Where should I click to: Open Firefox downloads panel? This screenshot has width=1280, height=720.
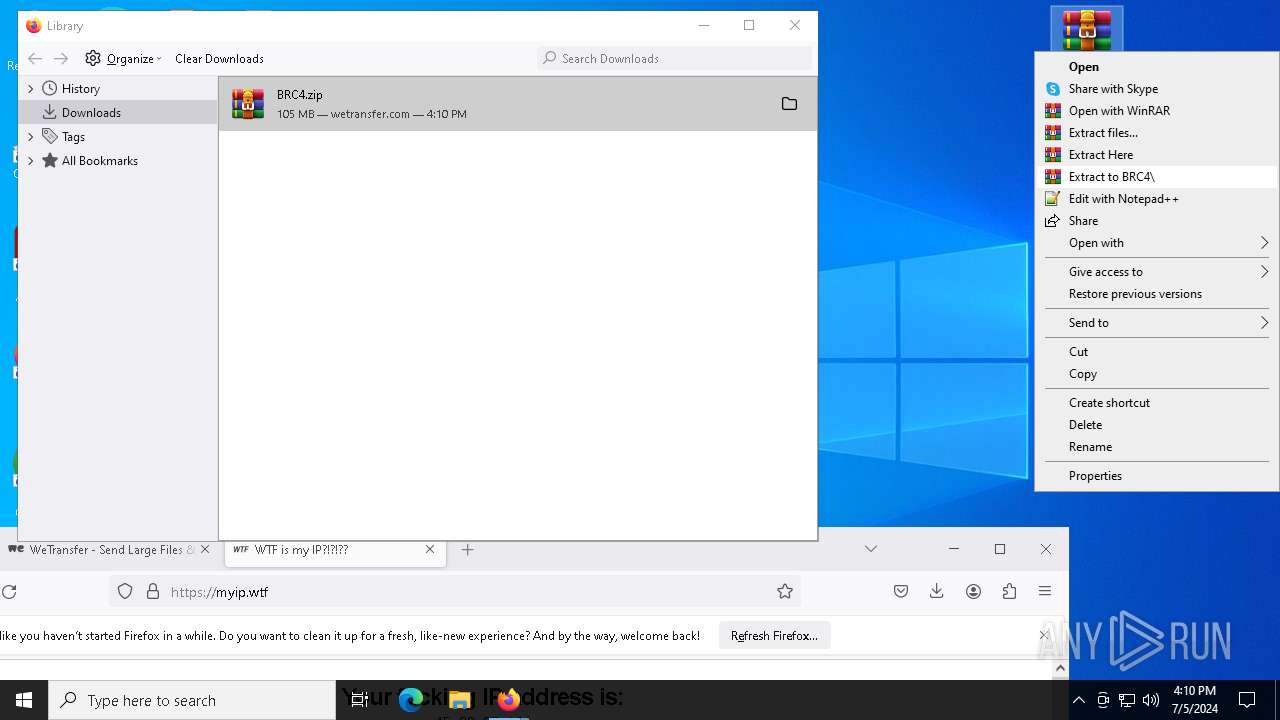coord(937,592)
